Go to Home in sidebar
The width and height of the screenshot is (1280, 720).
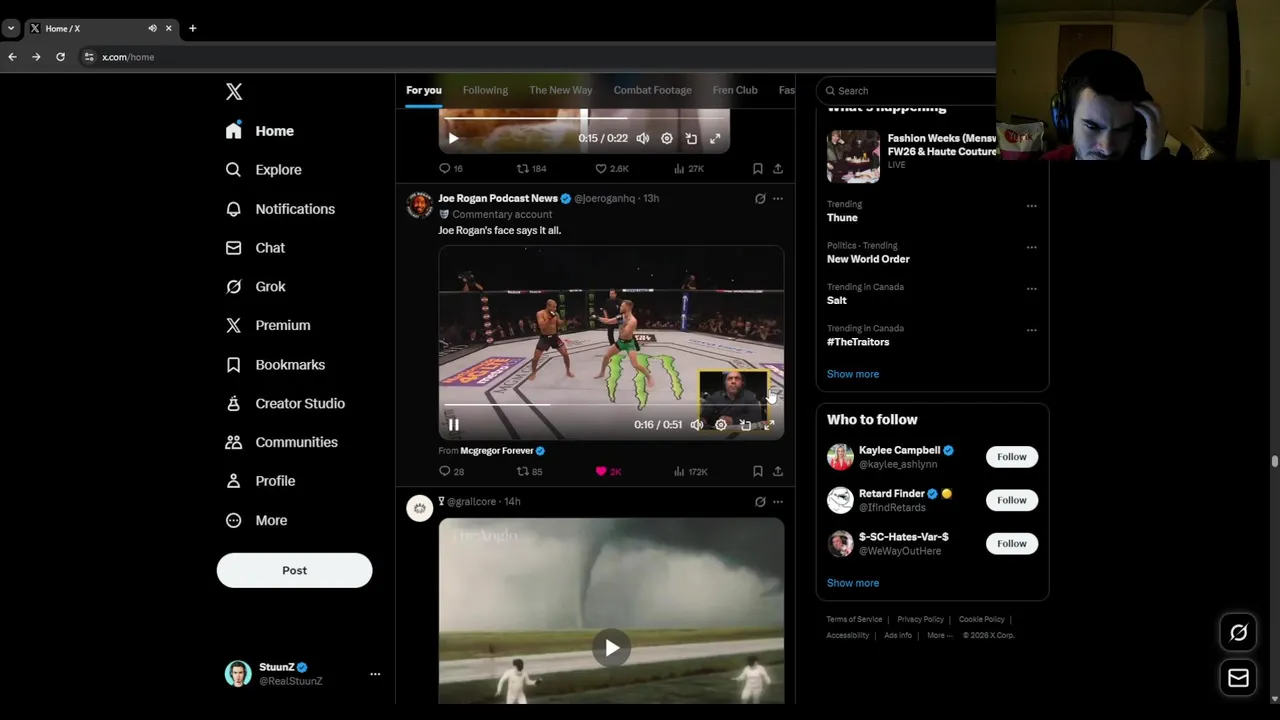click(x=260, y=131)
